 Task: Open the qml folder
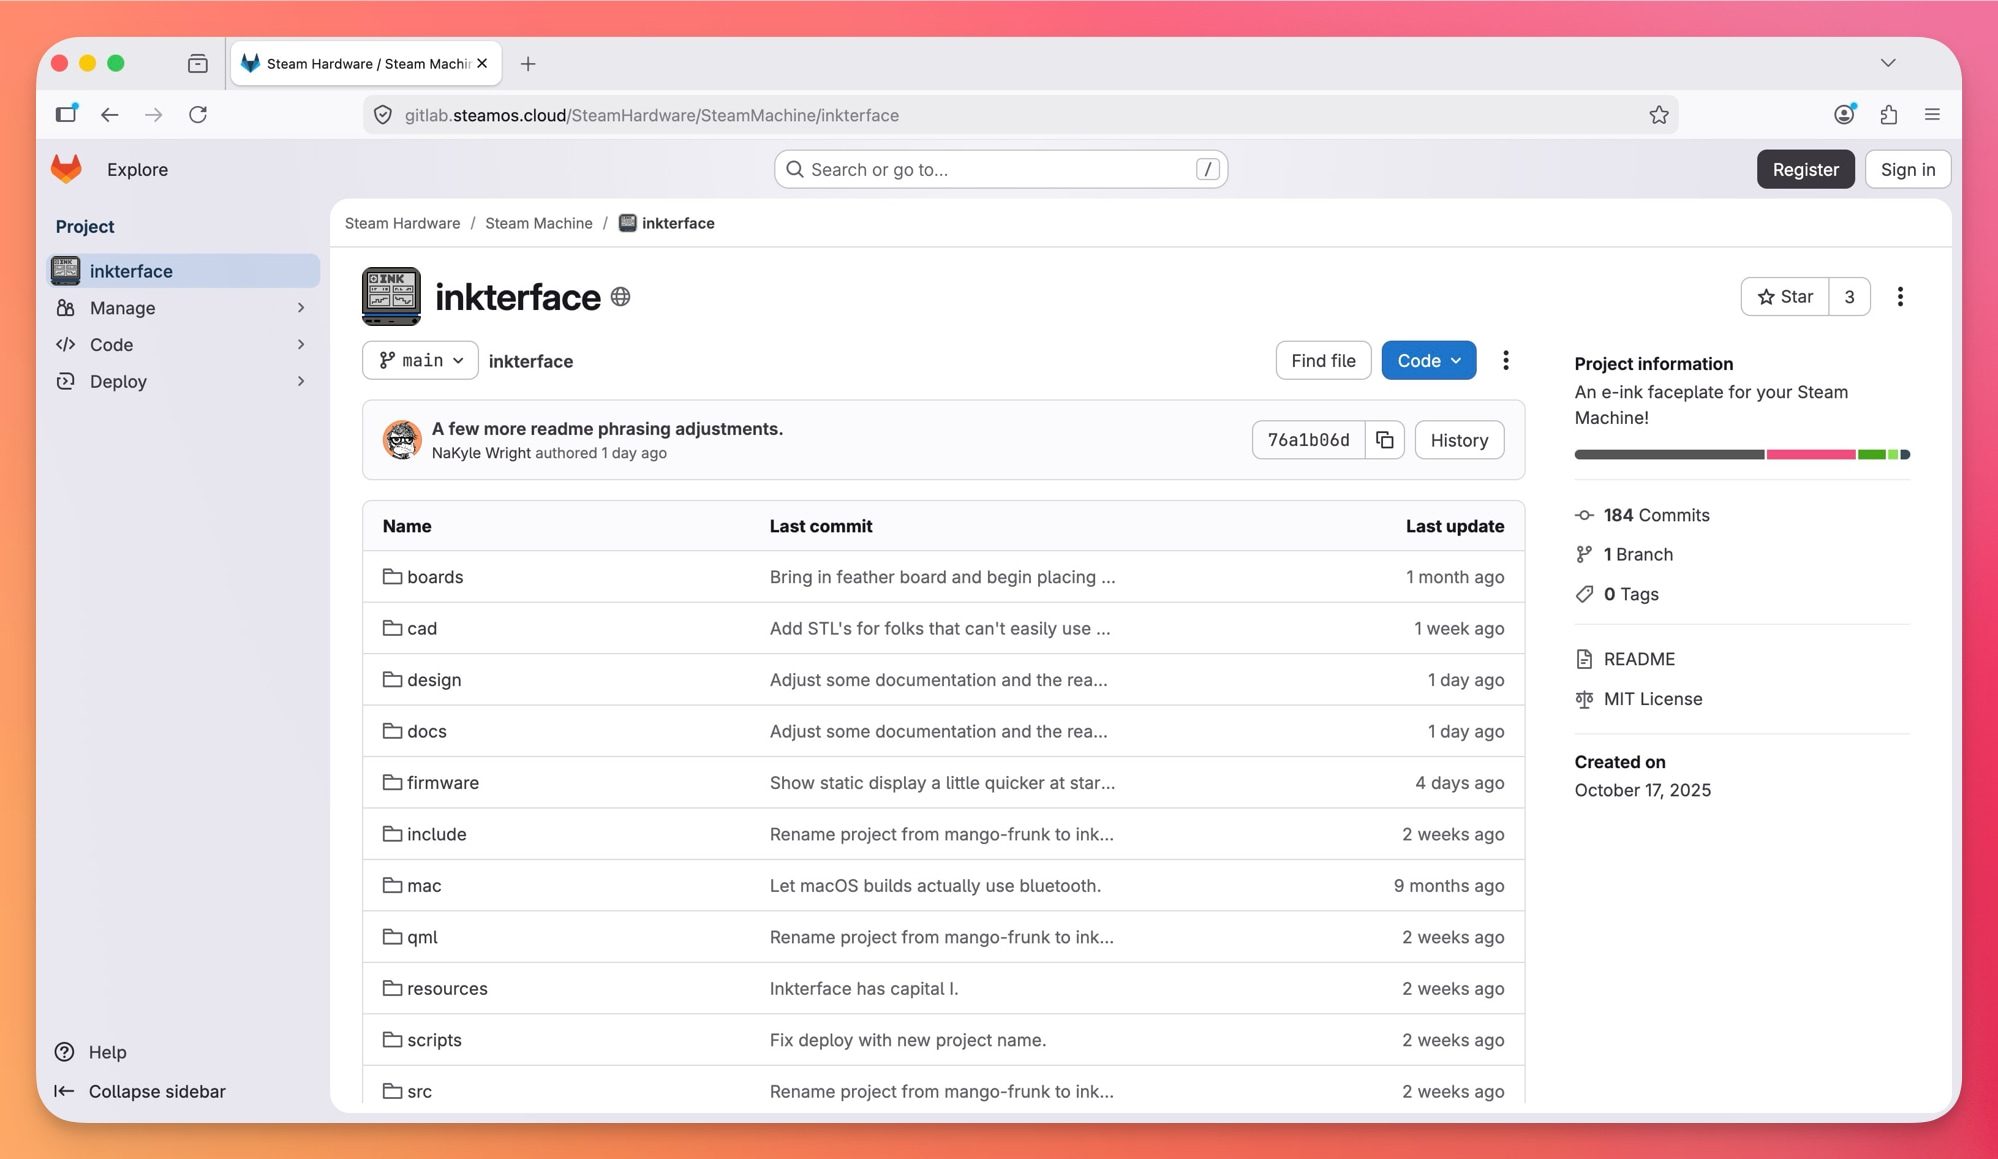point(422,937)
